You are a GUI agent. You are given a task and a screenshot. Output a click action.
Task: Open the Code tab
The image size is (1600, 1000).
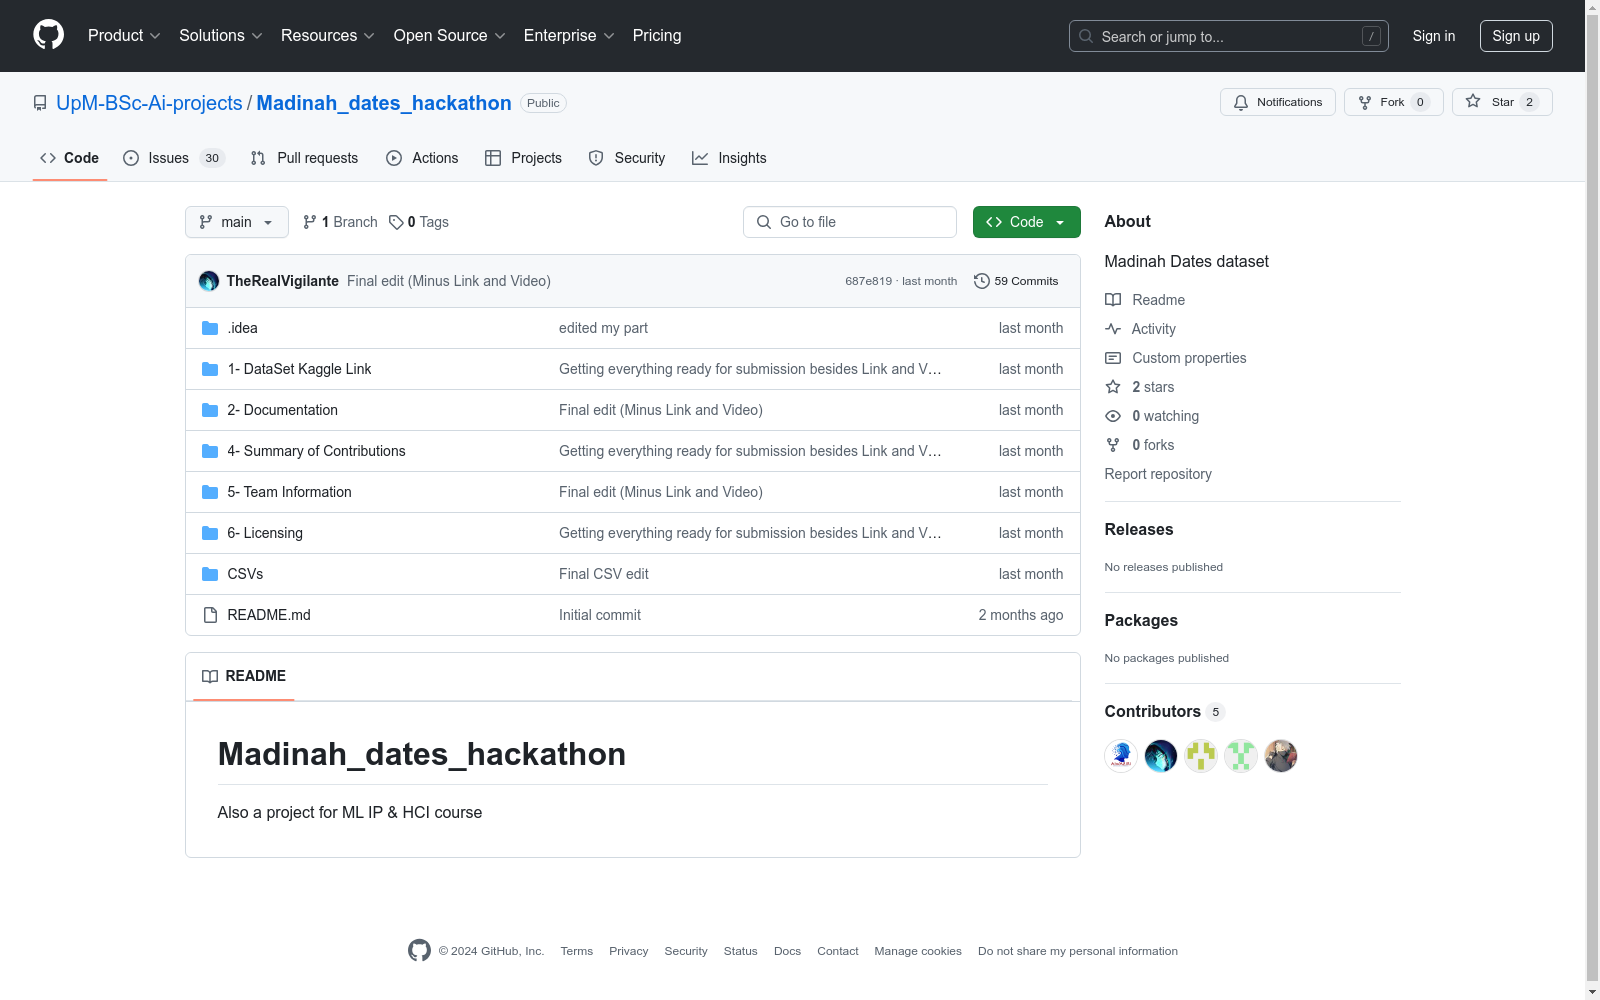coord(70,158)
